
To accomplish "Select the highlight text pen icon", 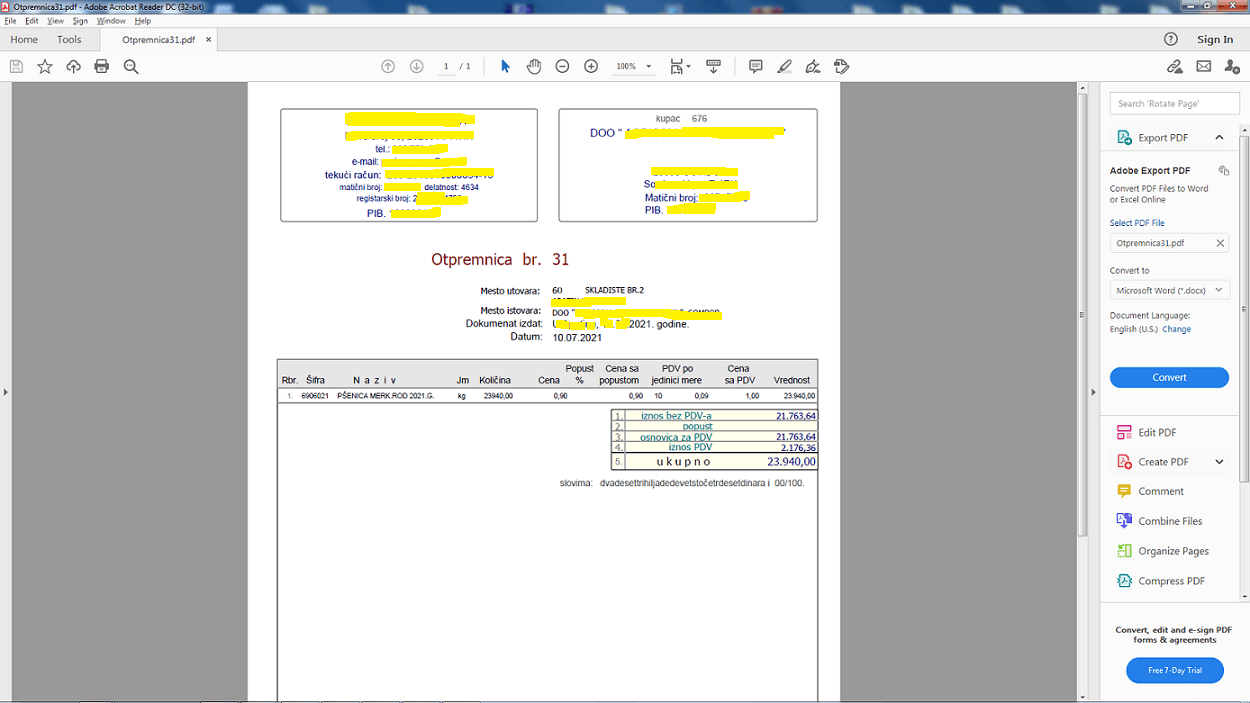I will tap(785, 66).
